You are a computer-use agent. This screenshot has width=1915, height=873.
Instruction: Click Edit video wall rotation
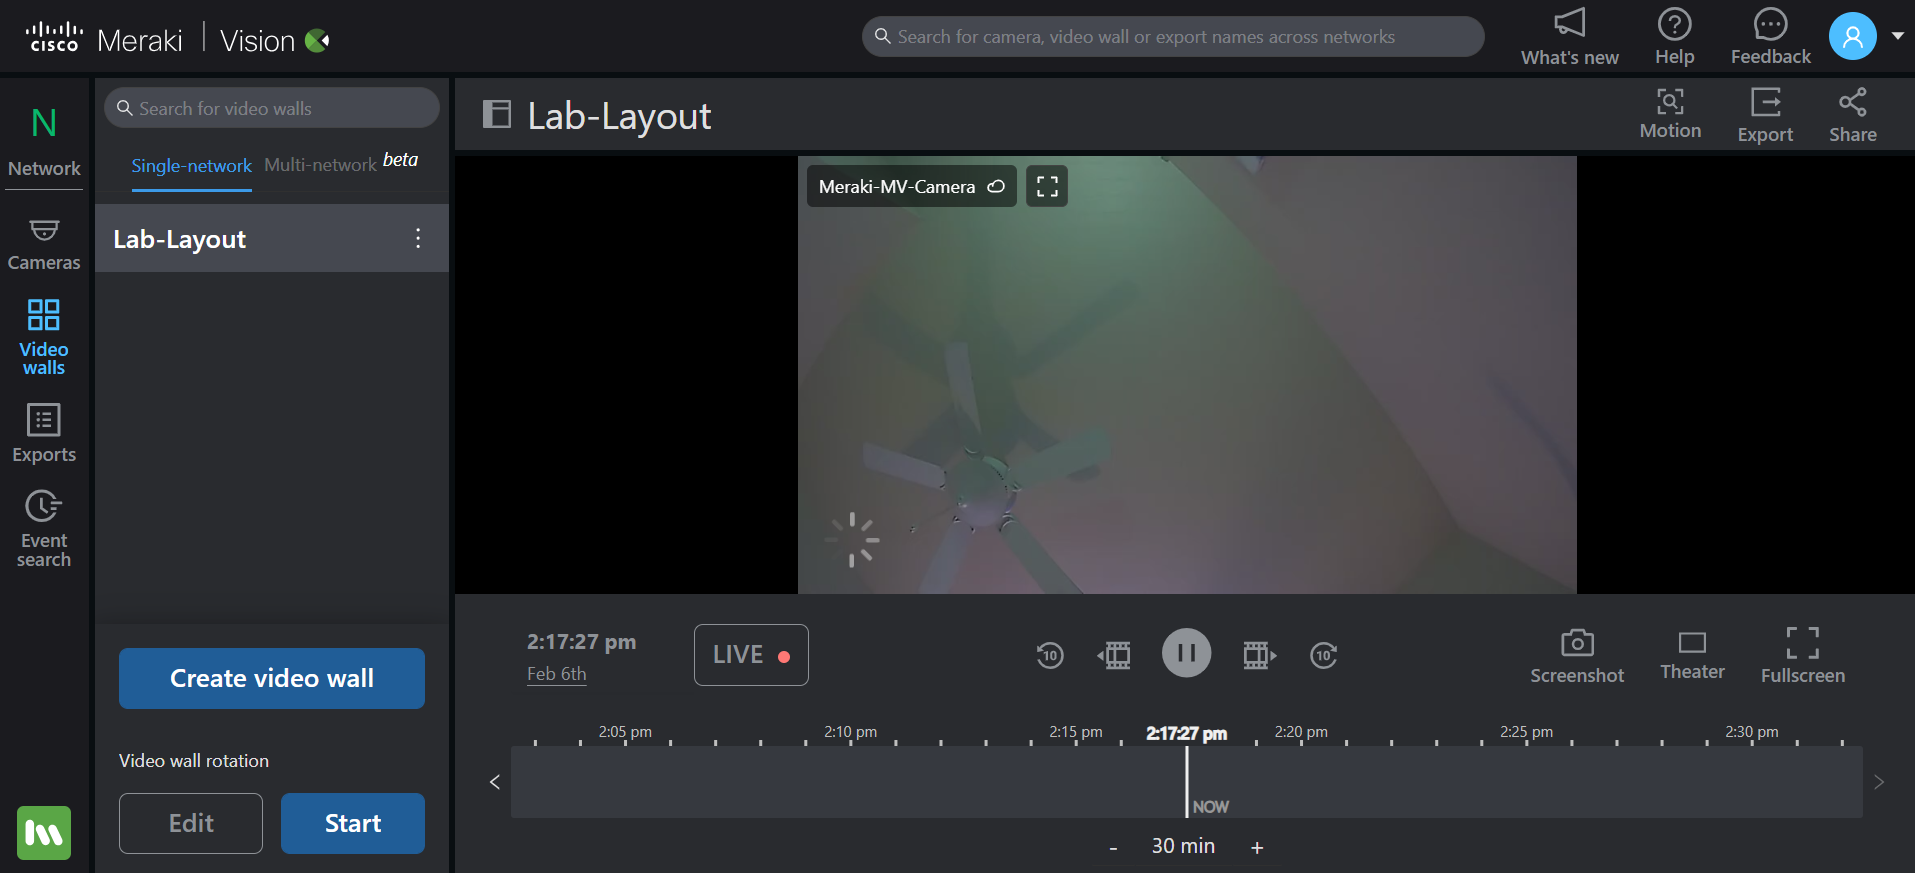191,823
